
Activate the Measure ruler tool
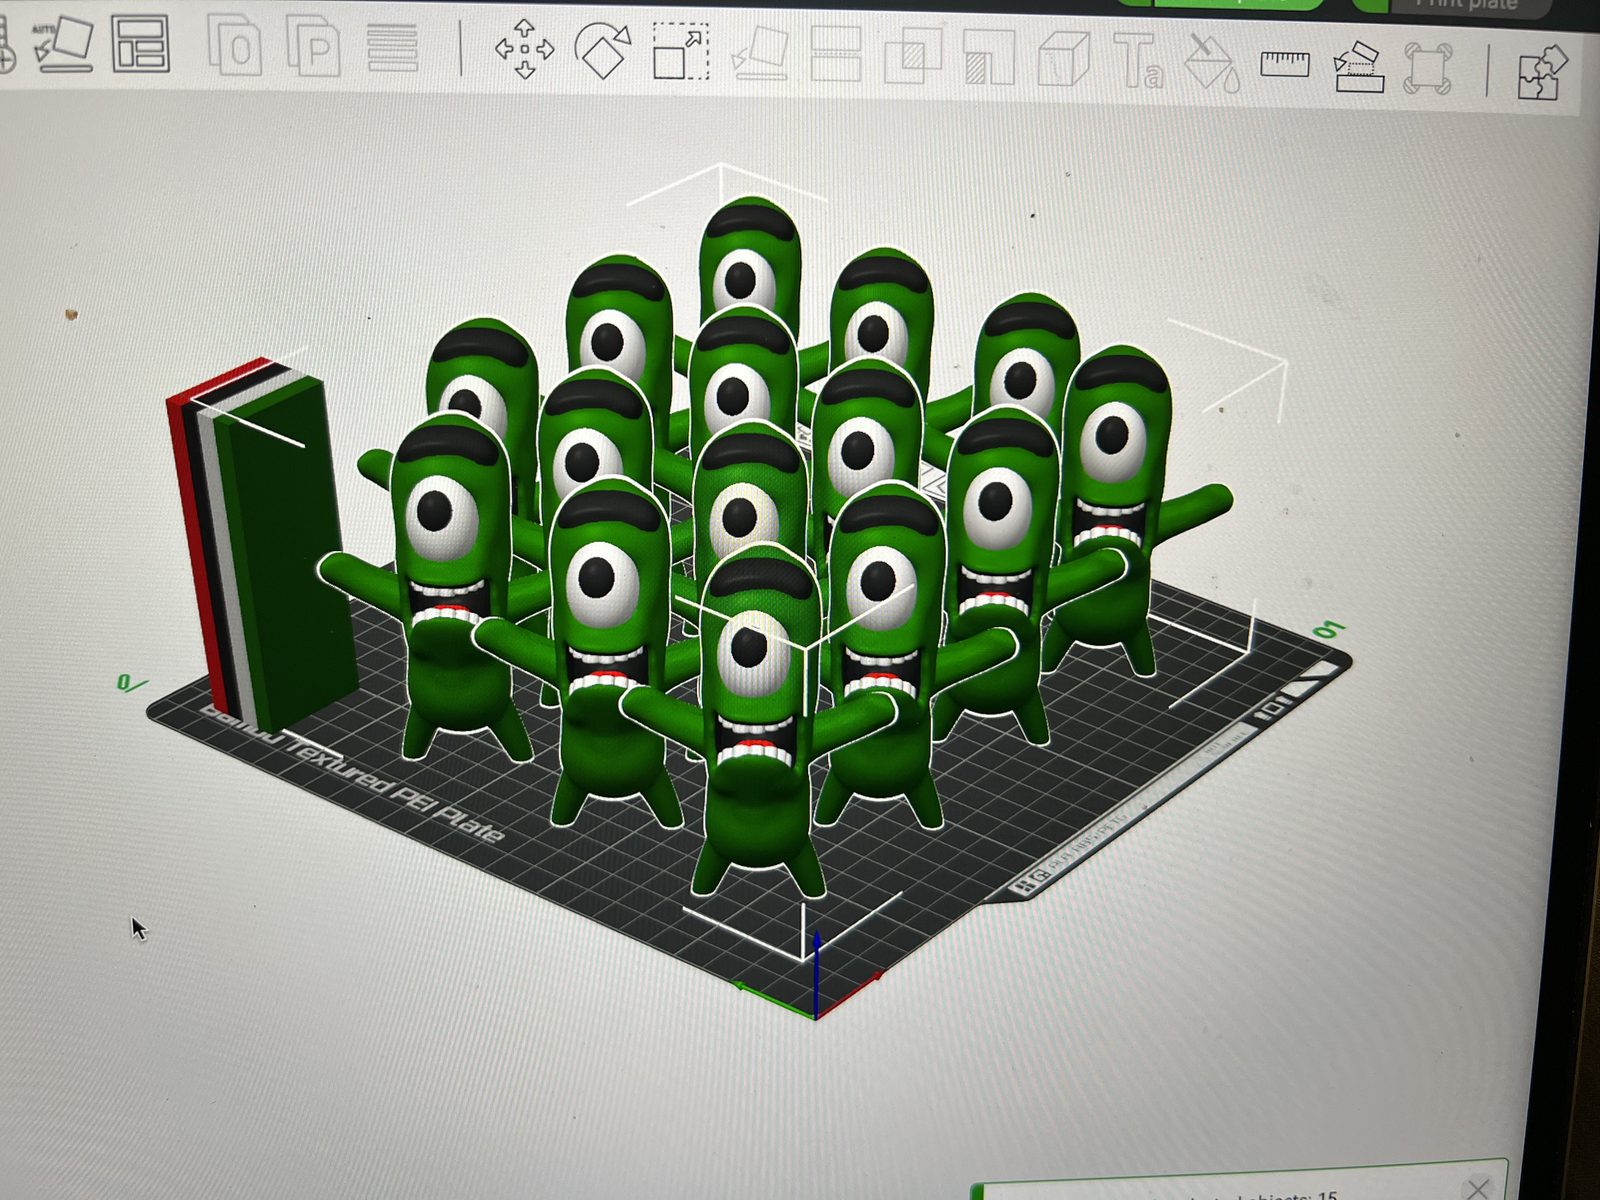pos(1285,64)
